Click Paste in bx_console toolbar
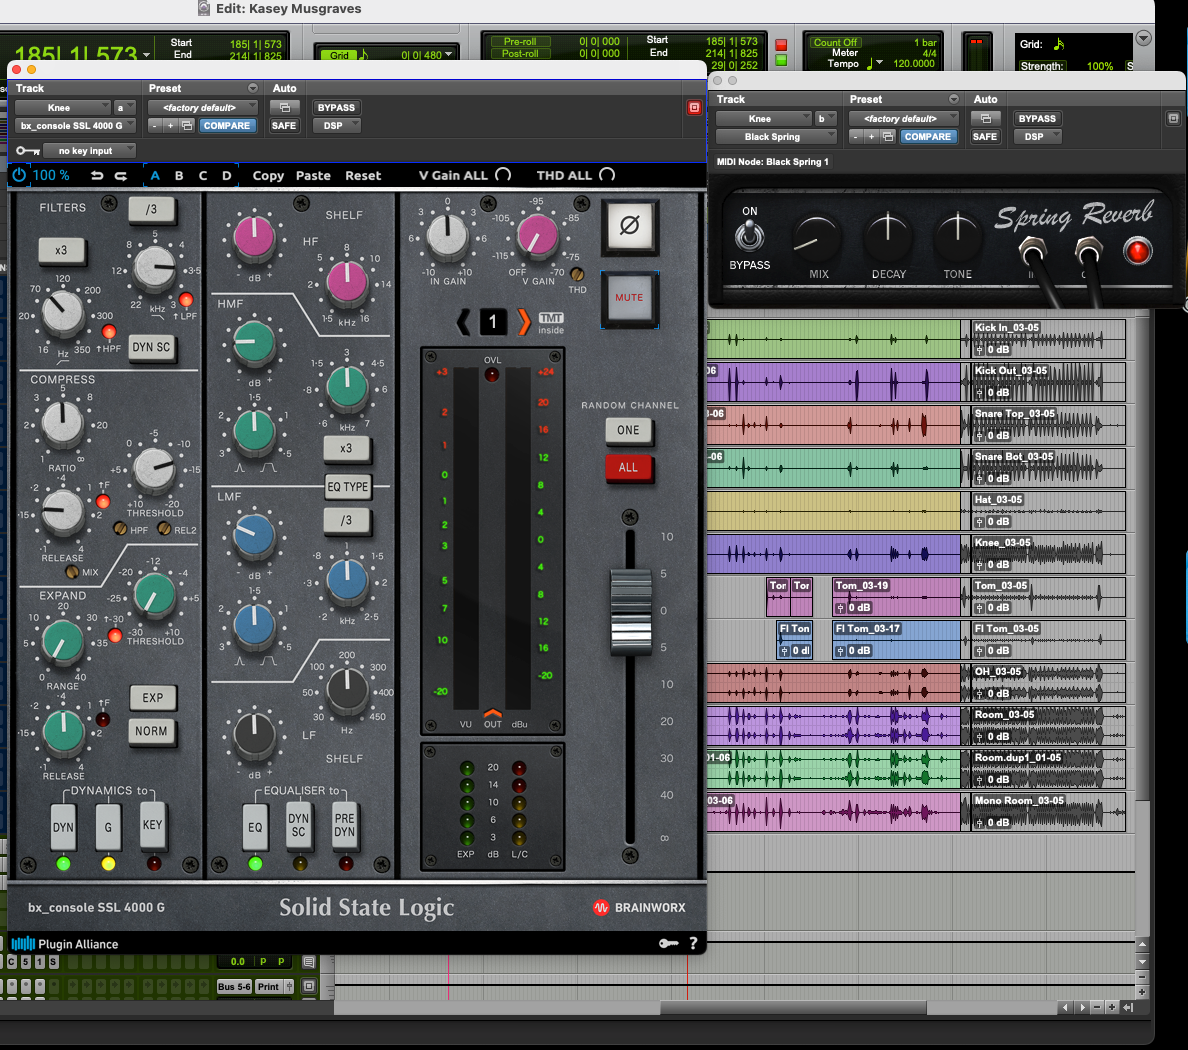 coord(313,176)
